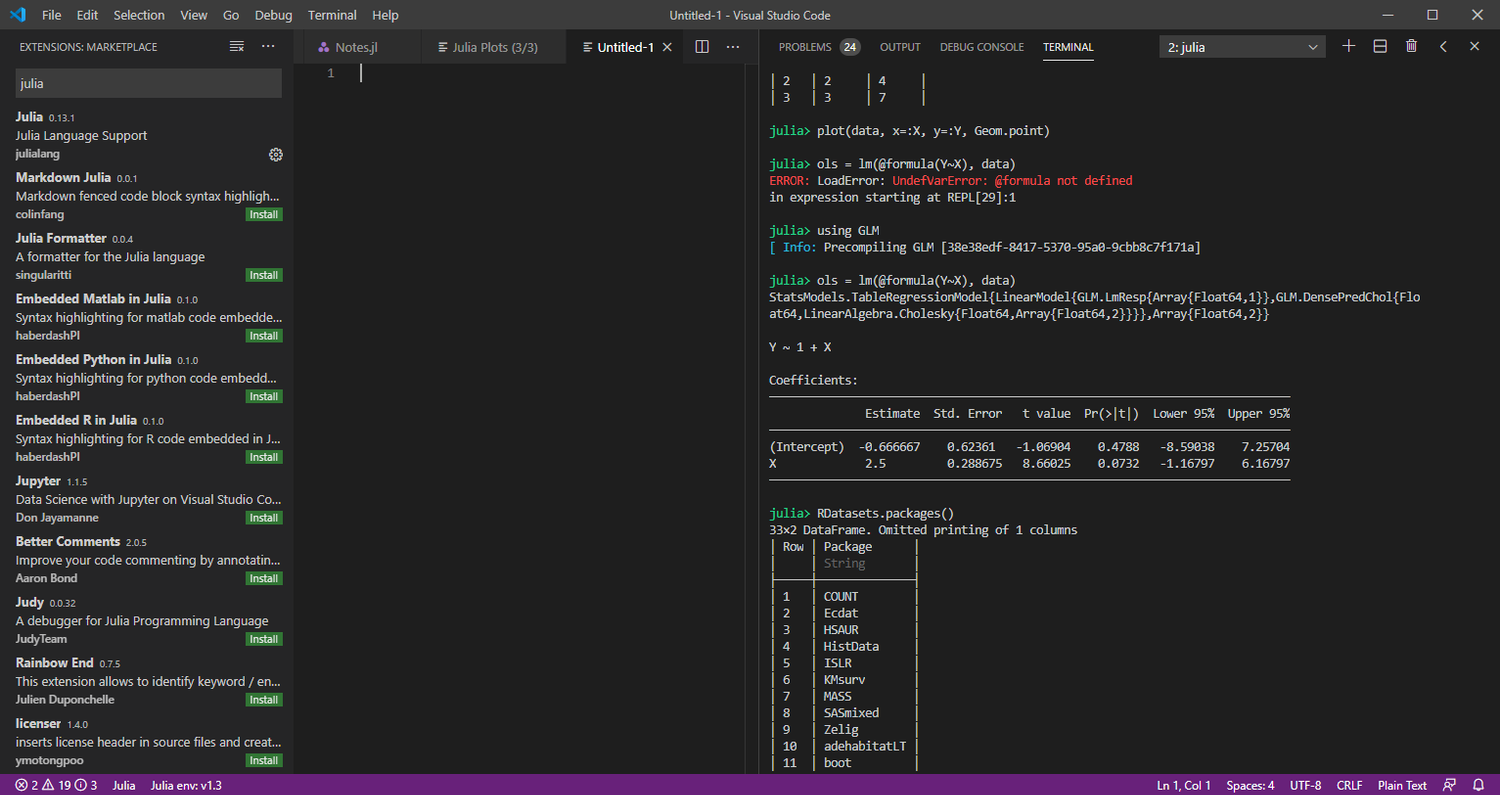Install the Jupyter extension

(x=264, y=518)
